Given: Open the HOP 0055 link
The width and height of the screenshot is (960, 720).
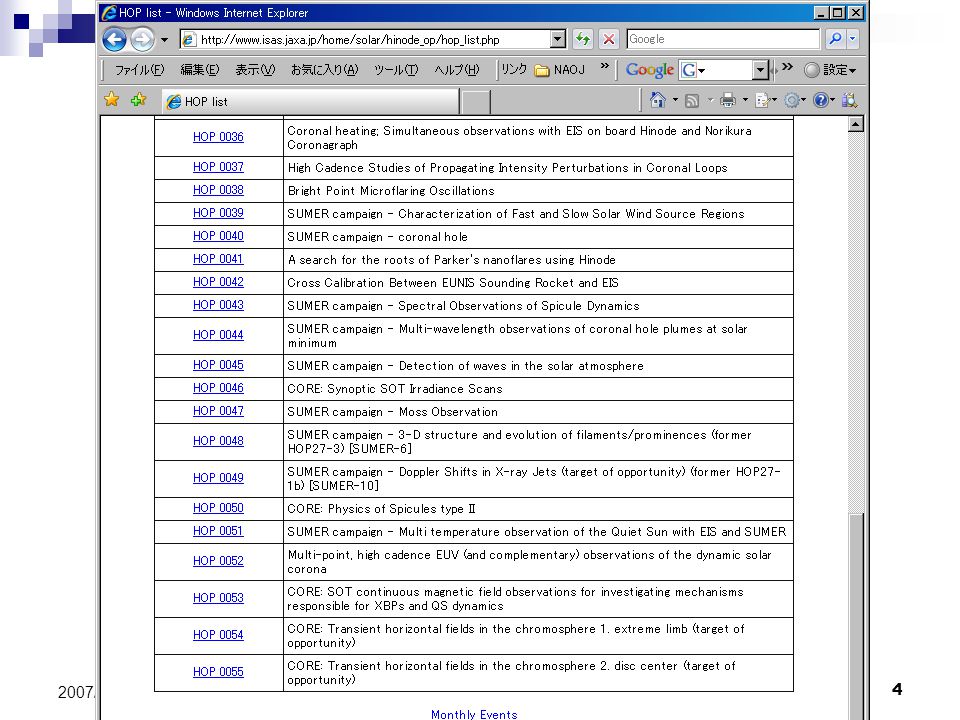Looking at the screenshot, I should coord(218,672).
